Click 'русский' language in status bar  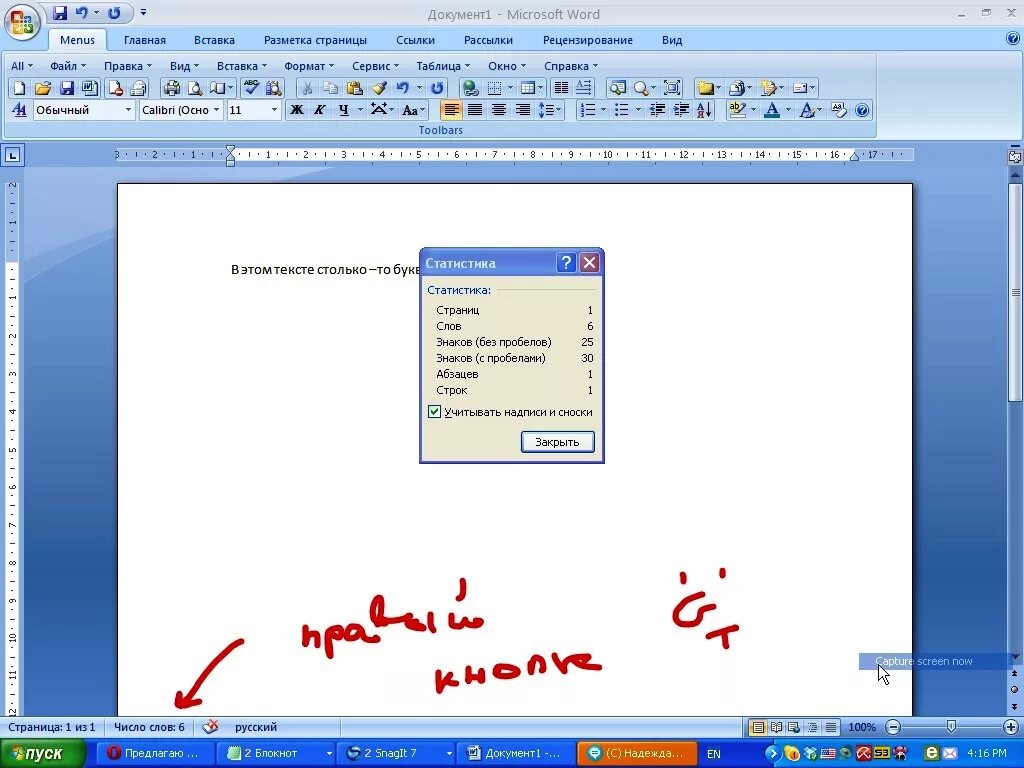click(x=256, y=727)
